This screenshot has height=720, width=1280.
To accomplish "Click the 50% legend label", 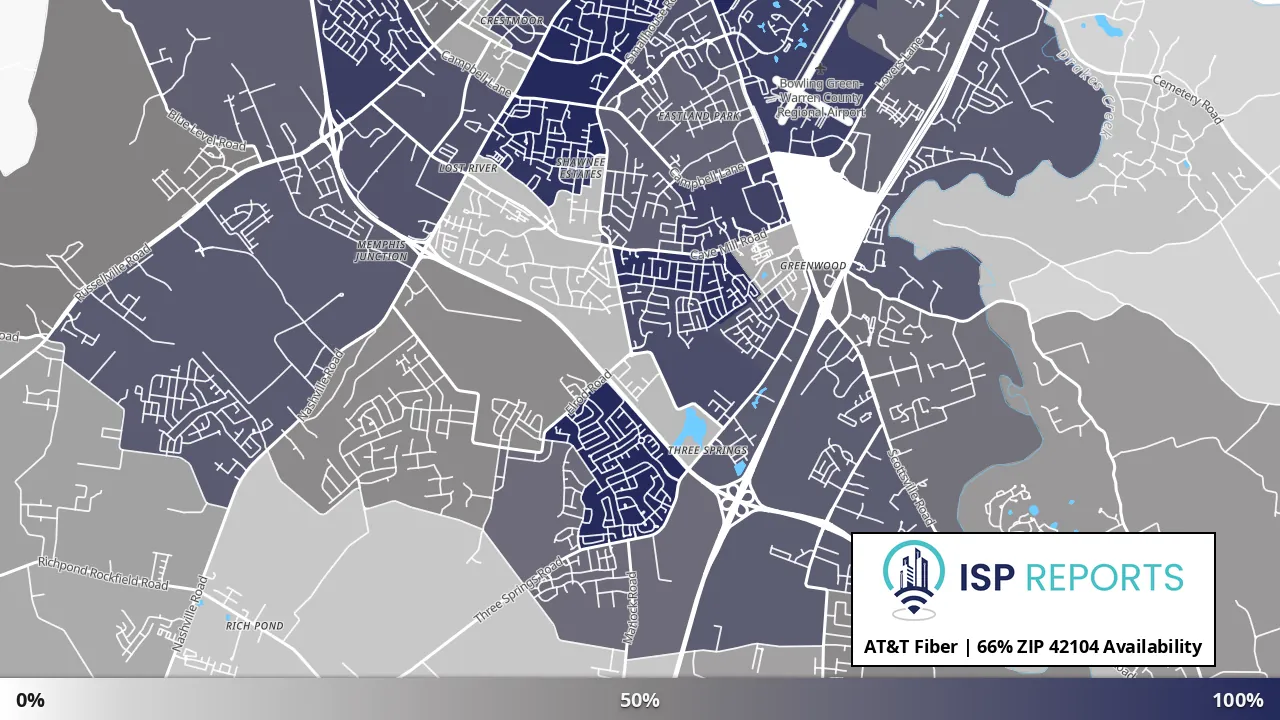I will [640, 700].
